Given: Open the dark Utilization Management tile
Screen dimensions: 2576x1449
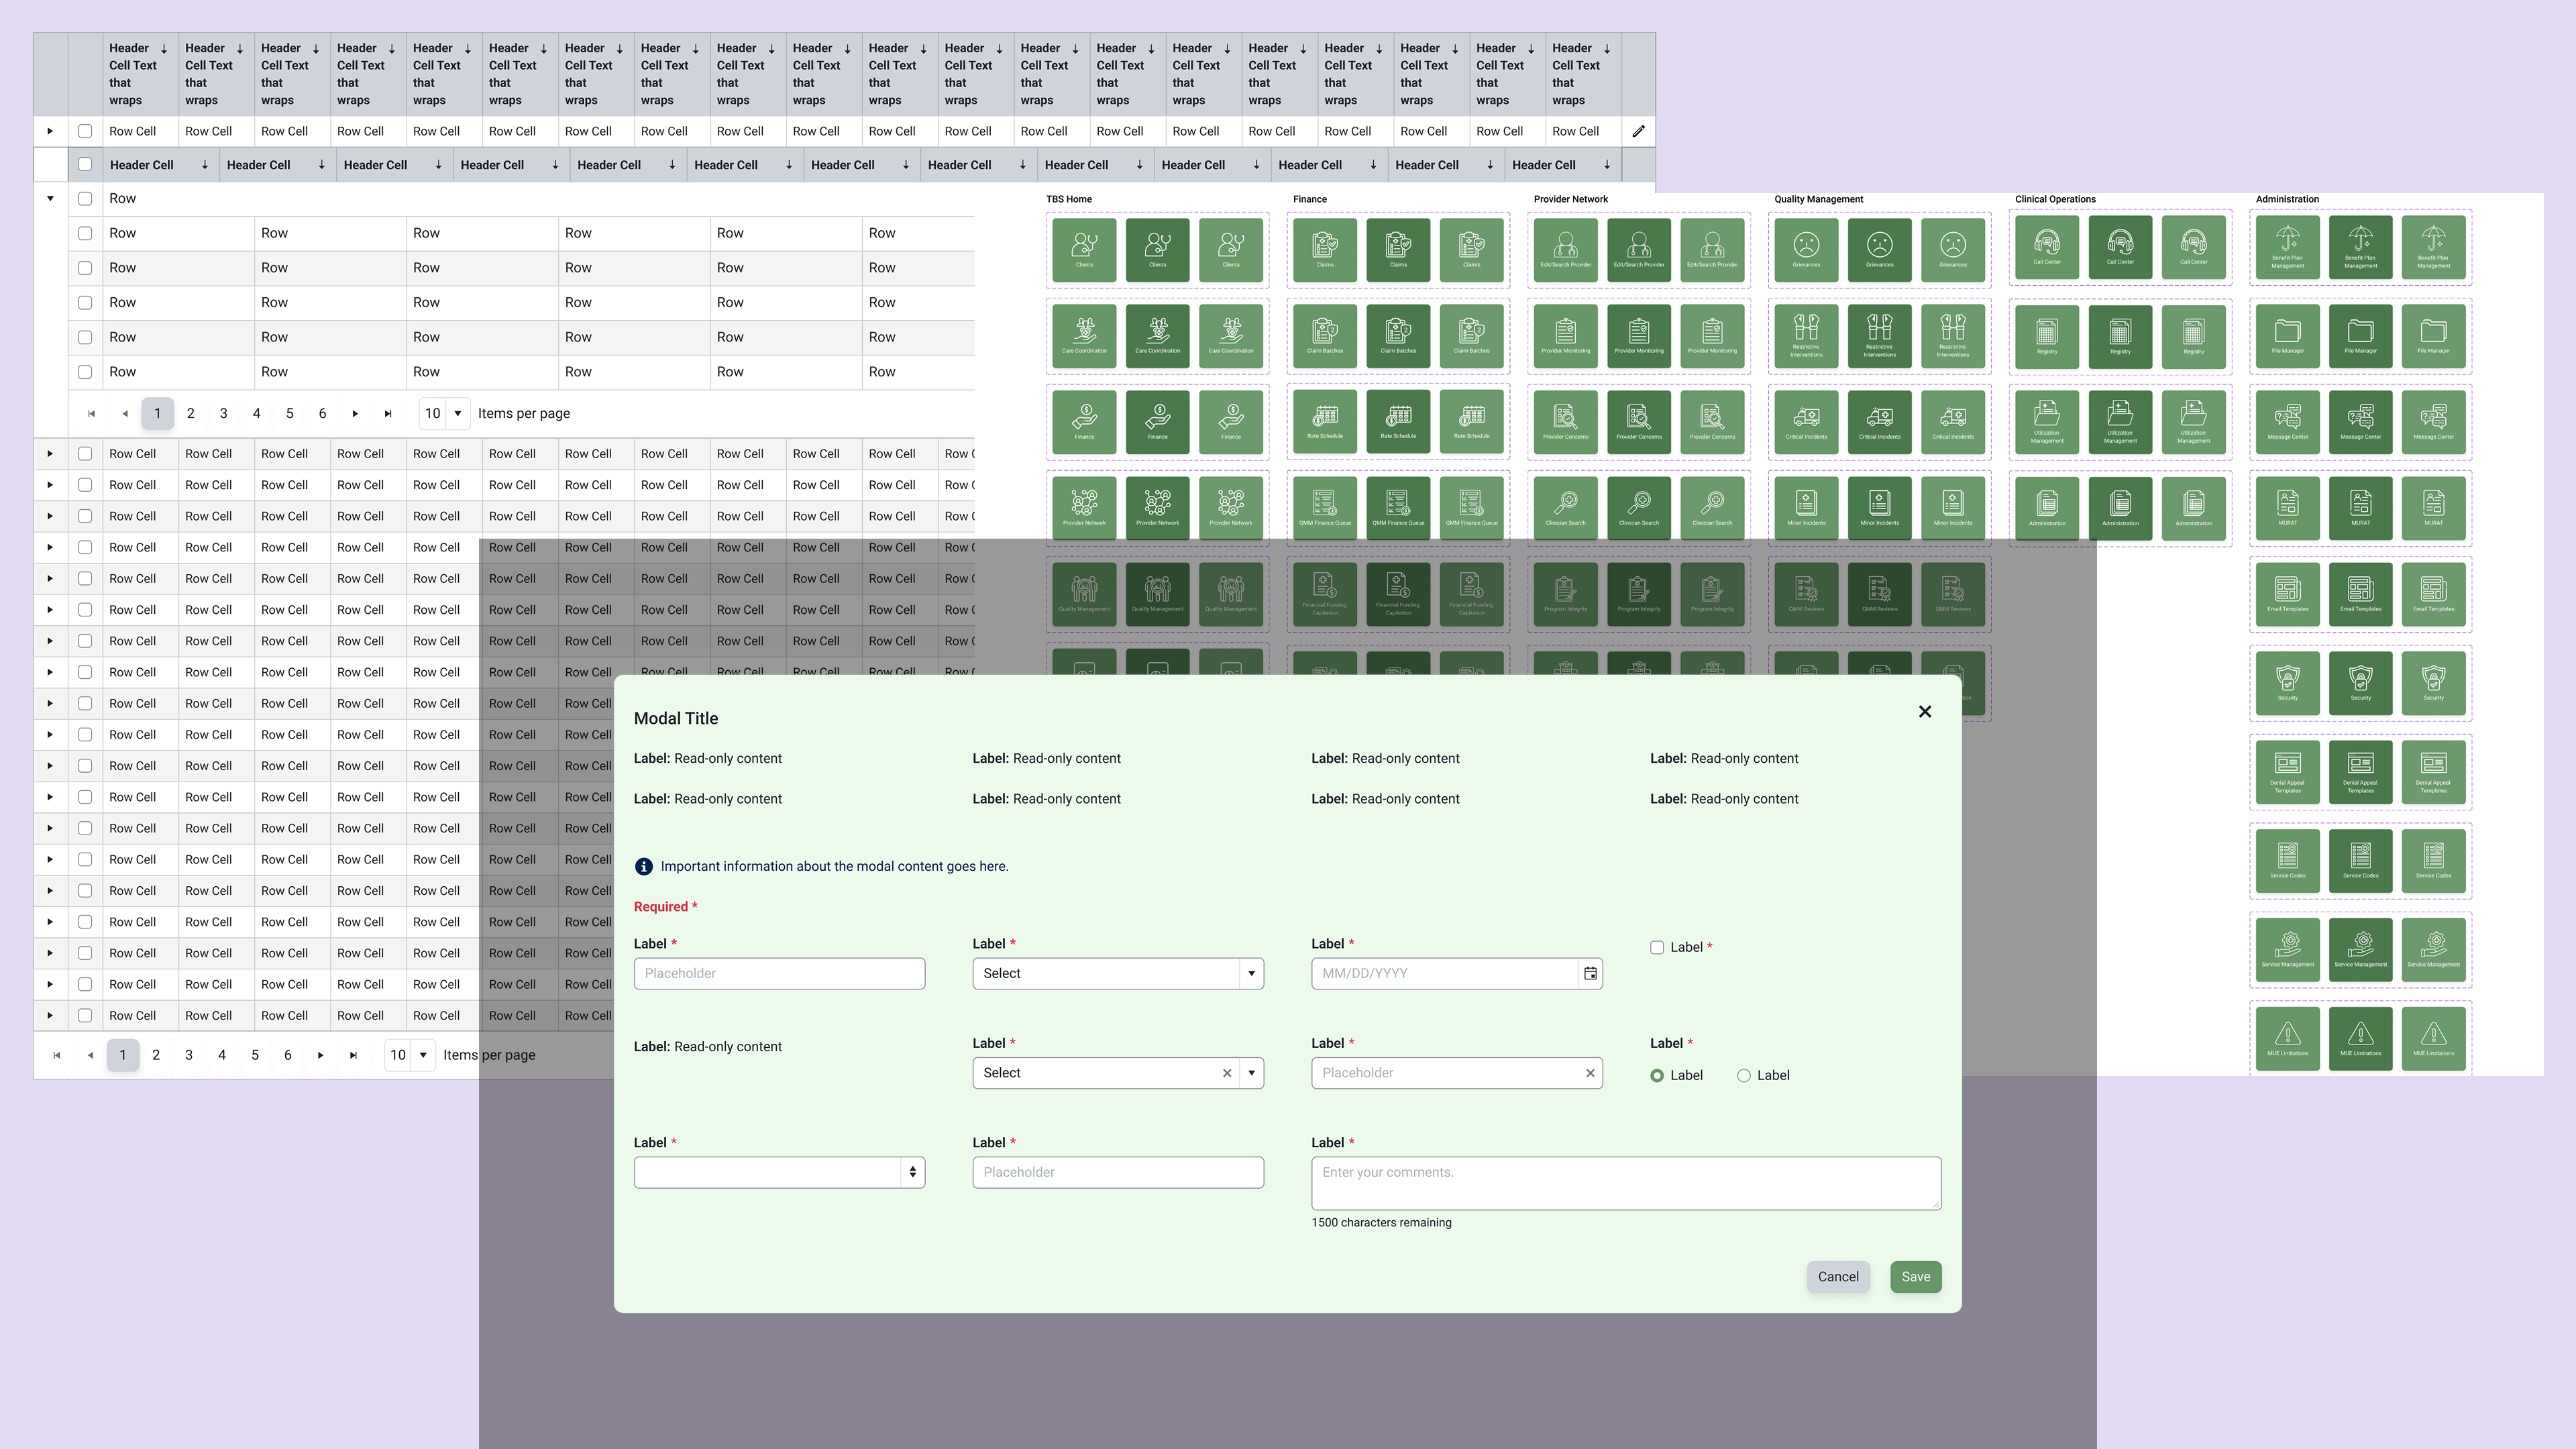Looking at the screenshot, I should [2120, 422].
